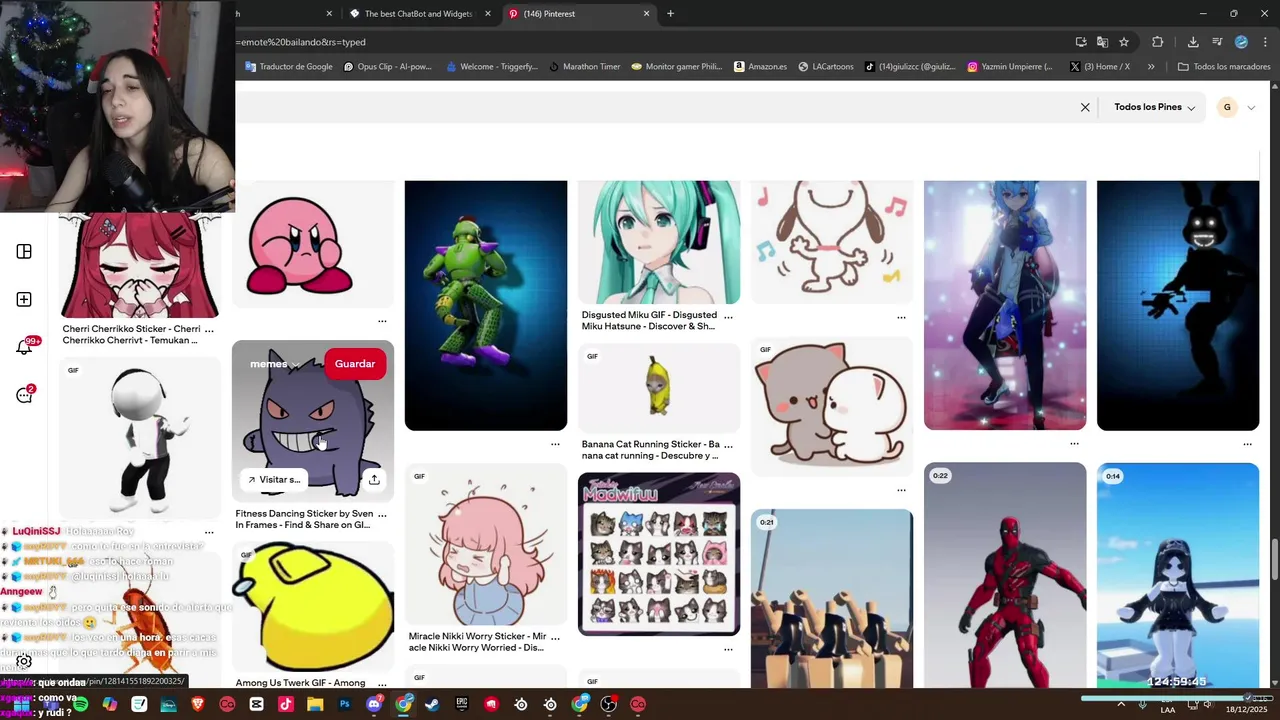This screenshot has height=720, width=1280.
Task: Open Chrome downloads icon
Action: point(1193,42)
